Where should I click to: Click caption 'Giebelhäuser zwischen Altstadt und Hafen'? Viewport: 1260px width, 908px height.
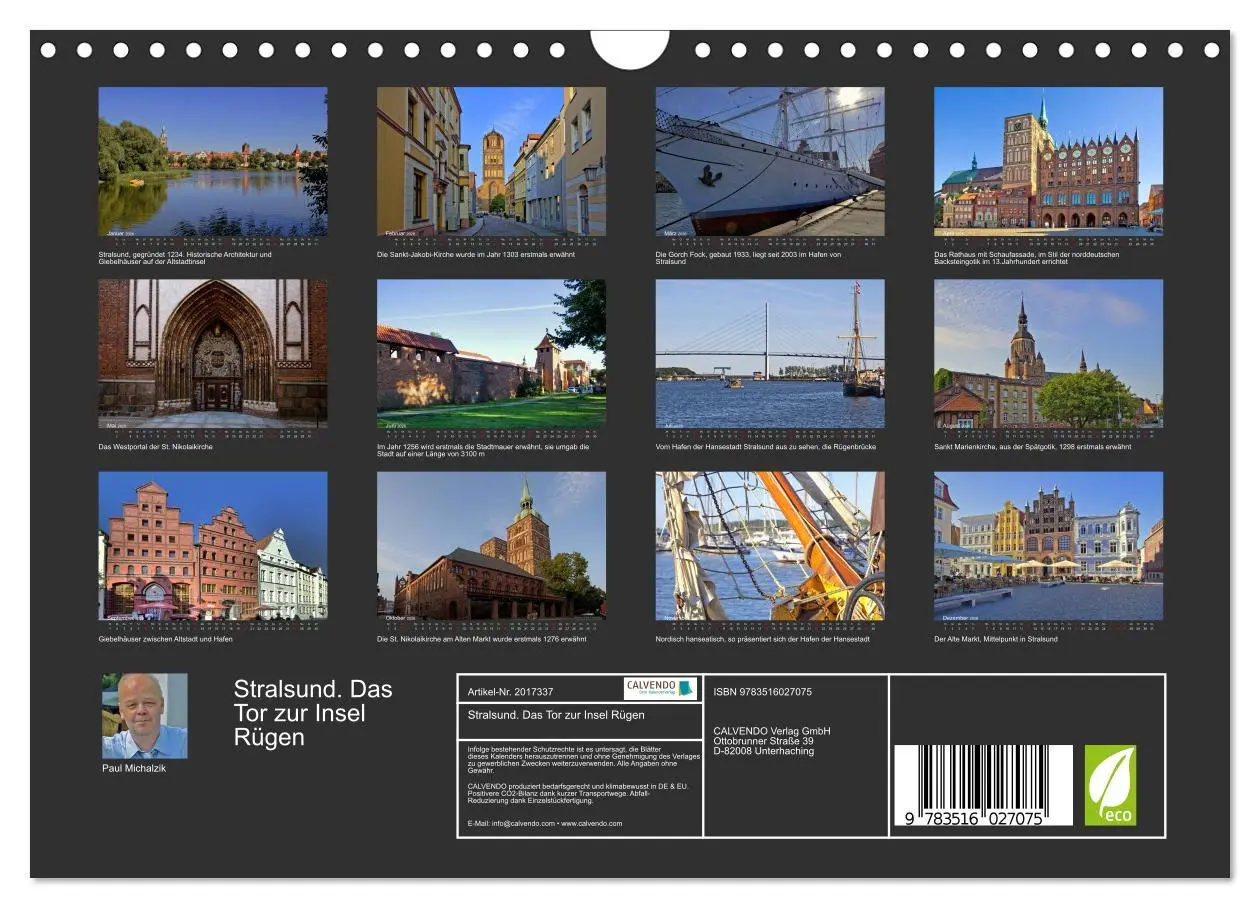165,639
